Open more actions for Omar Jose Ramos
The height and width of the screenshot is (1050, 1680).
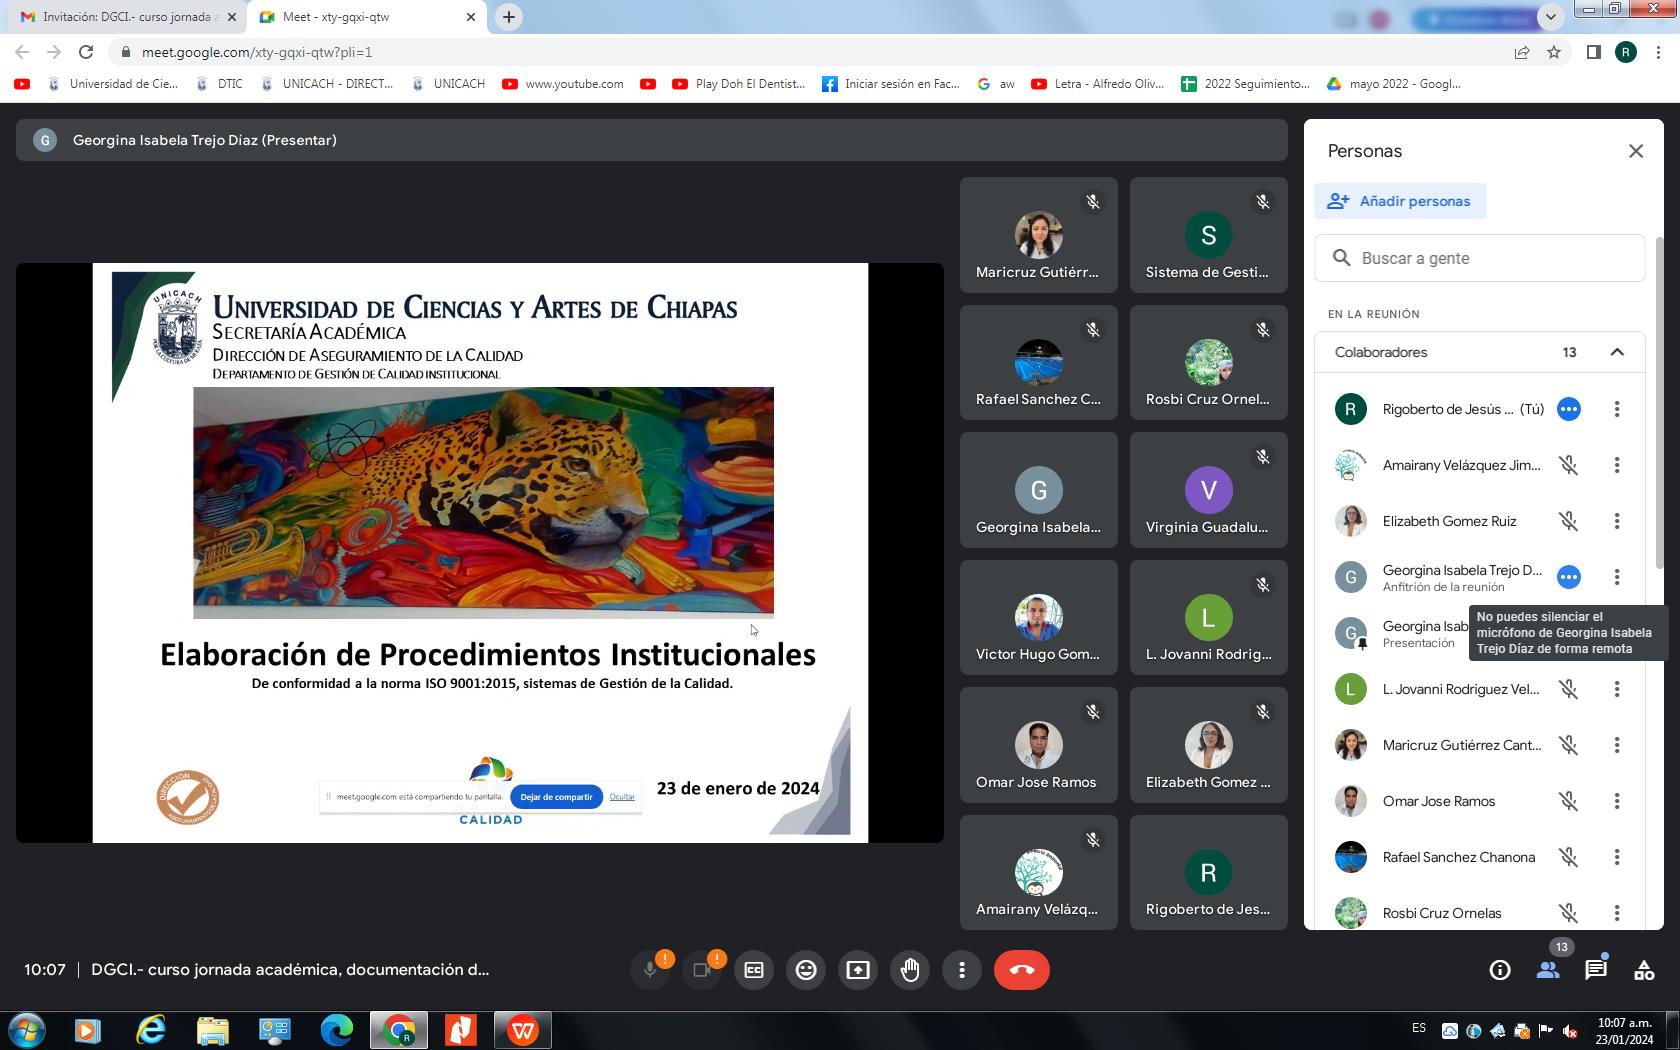click(1617, 801)
